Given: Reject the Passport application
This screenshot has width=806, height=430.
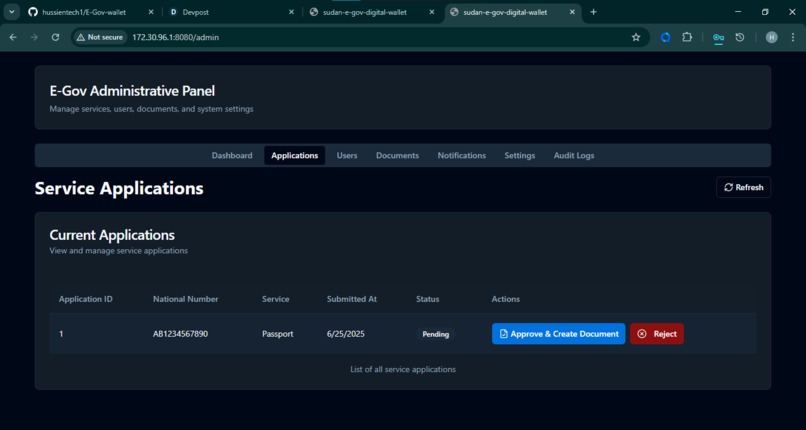Looking at the screenshot, I should click(657, 334).
